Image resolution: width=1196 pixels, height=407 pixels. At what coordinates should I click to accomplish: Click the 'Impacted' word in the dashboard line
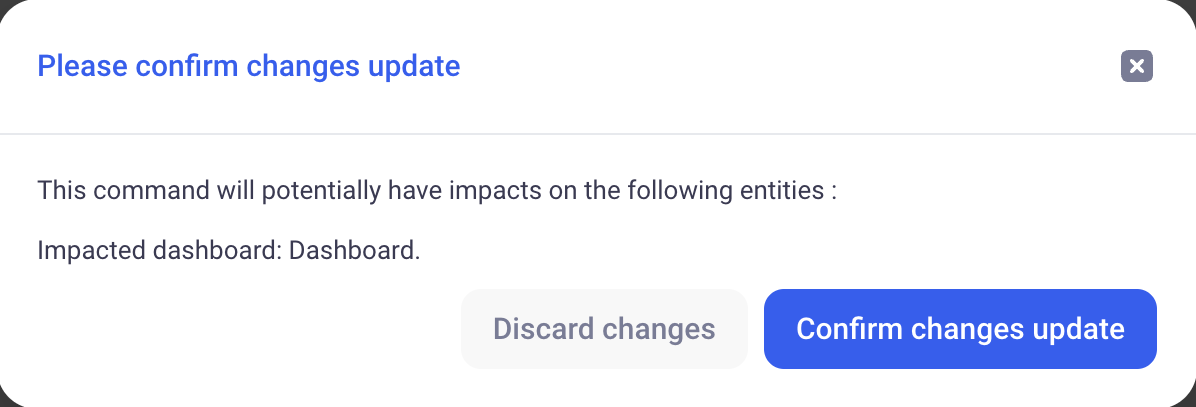coord(84,250)
